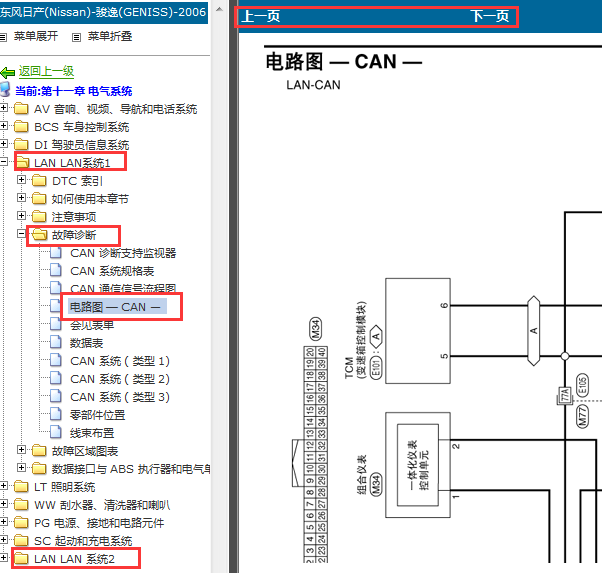The image size is (602, 573).
Task: Click the CAN 系统 类型 1 page icon
Action: click(x=56, y=360)
